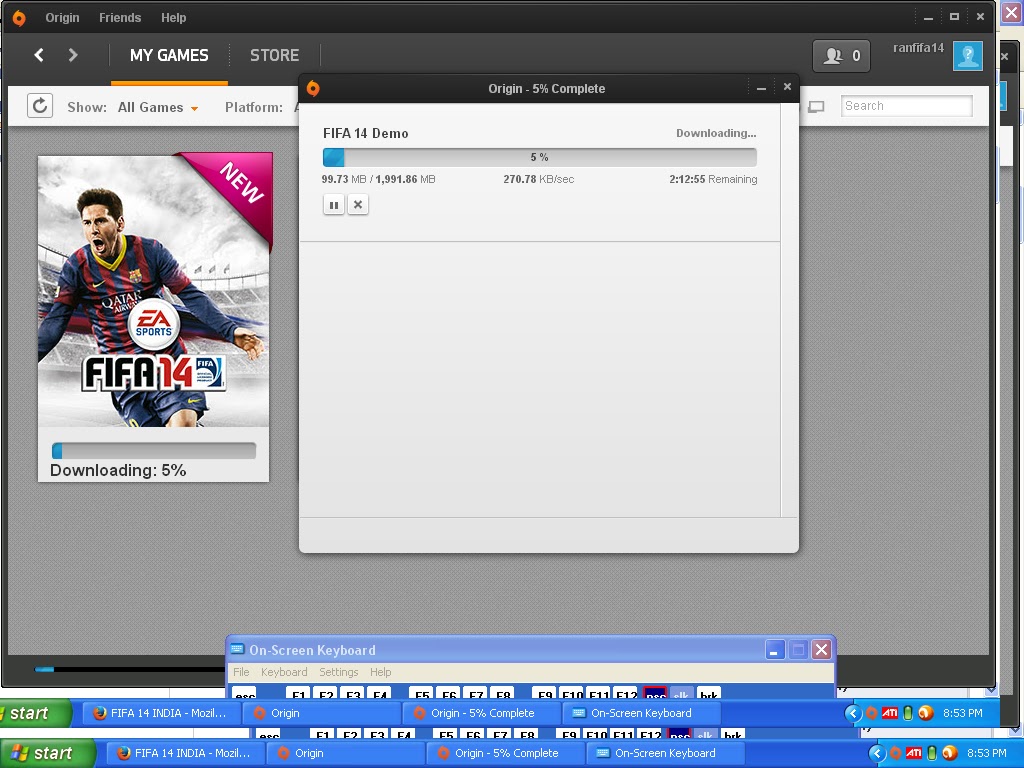This screenshot has height=768, width=1024.
Task: Maximize the main Origin window
Action: coord(954,17)
